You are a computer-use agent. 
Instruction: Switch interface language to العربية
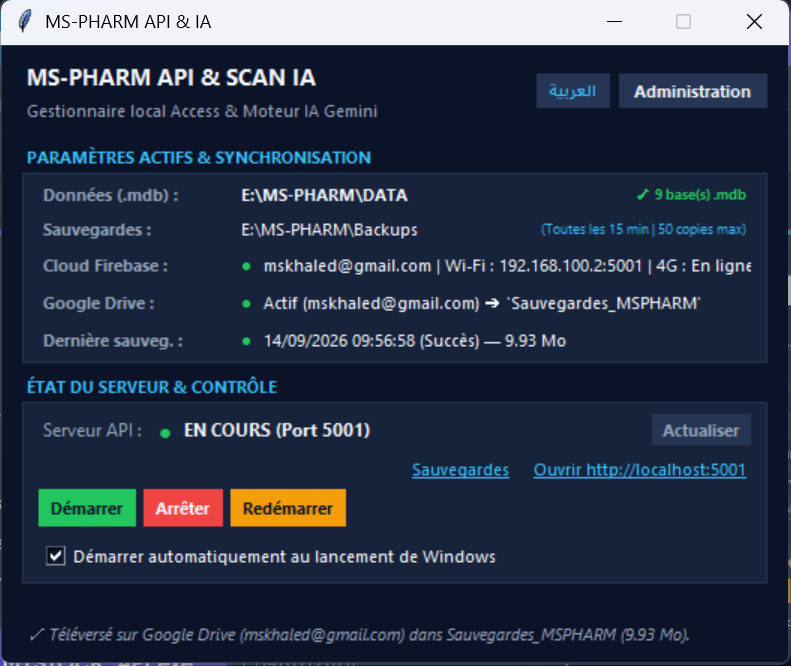click(573, 91)
